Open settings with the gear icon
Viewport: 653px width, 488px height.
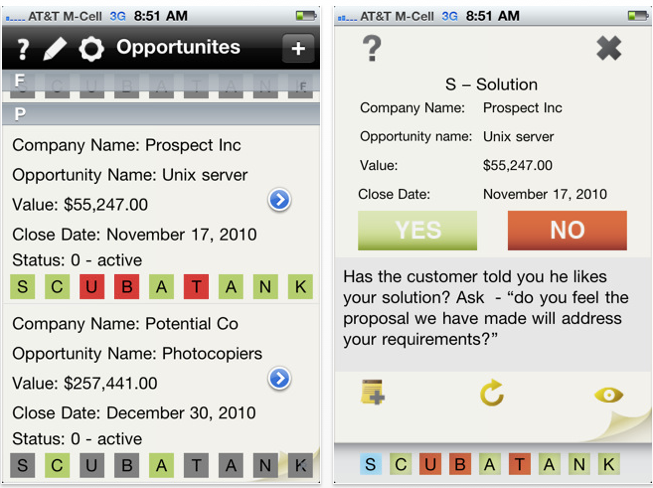coord(91,49)
